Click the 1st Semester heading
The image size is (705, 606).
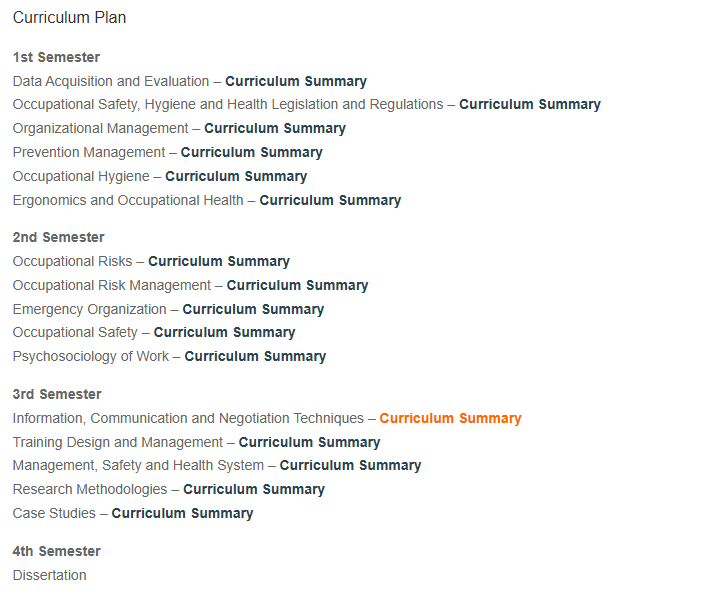tap(56, 58)
